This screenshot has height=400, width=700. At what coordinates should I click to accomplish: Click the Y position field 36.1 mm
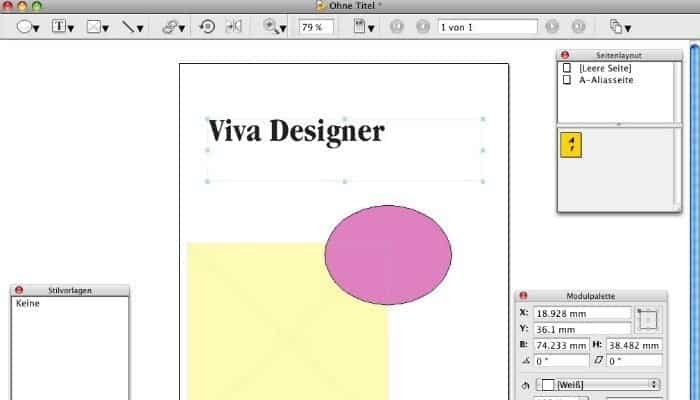[582, 329]
